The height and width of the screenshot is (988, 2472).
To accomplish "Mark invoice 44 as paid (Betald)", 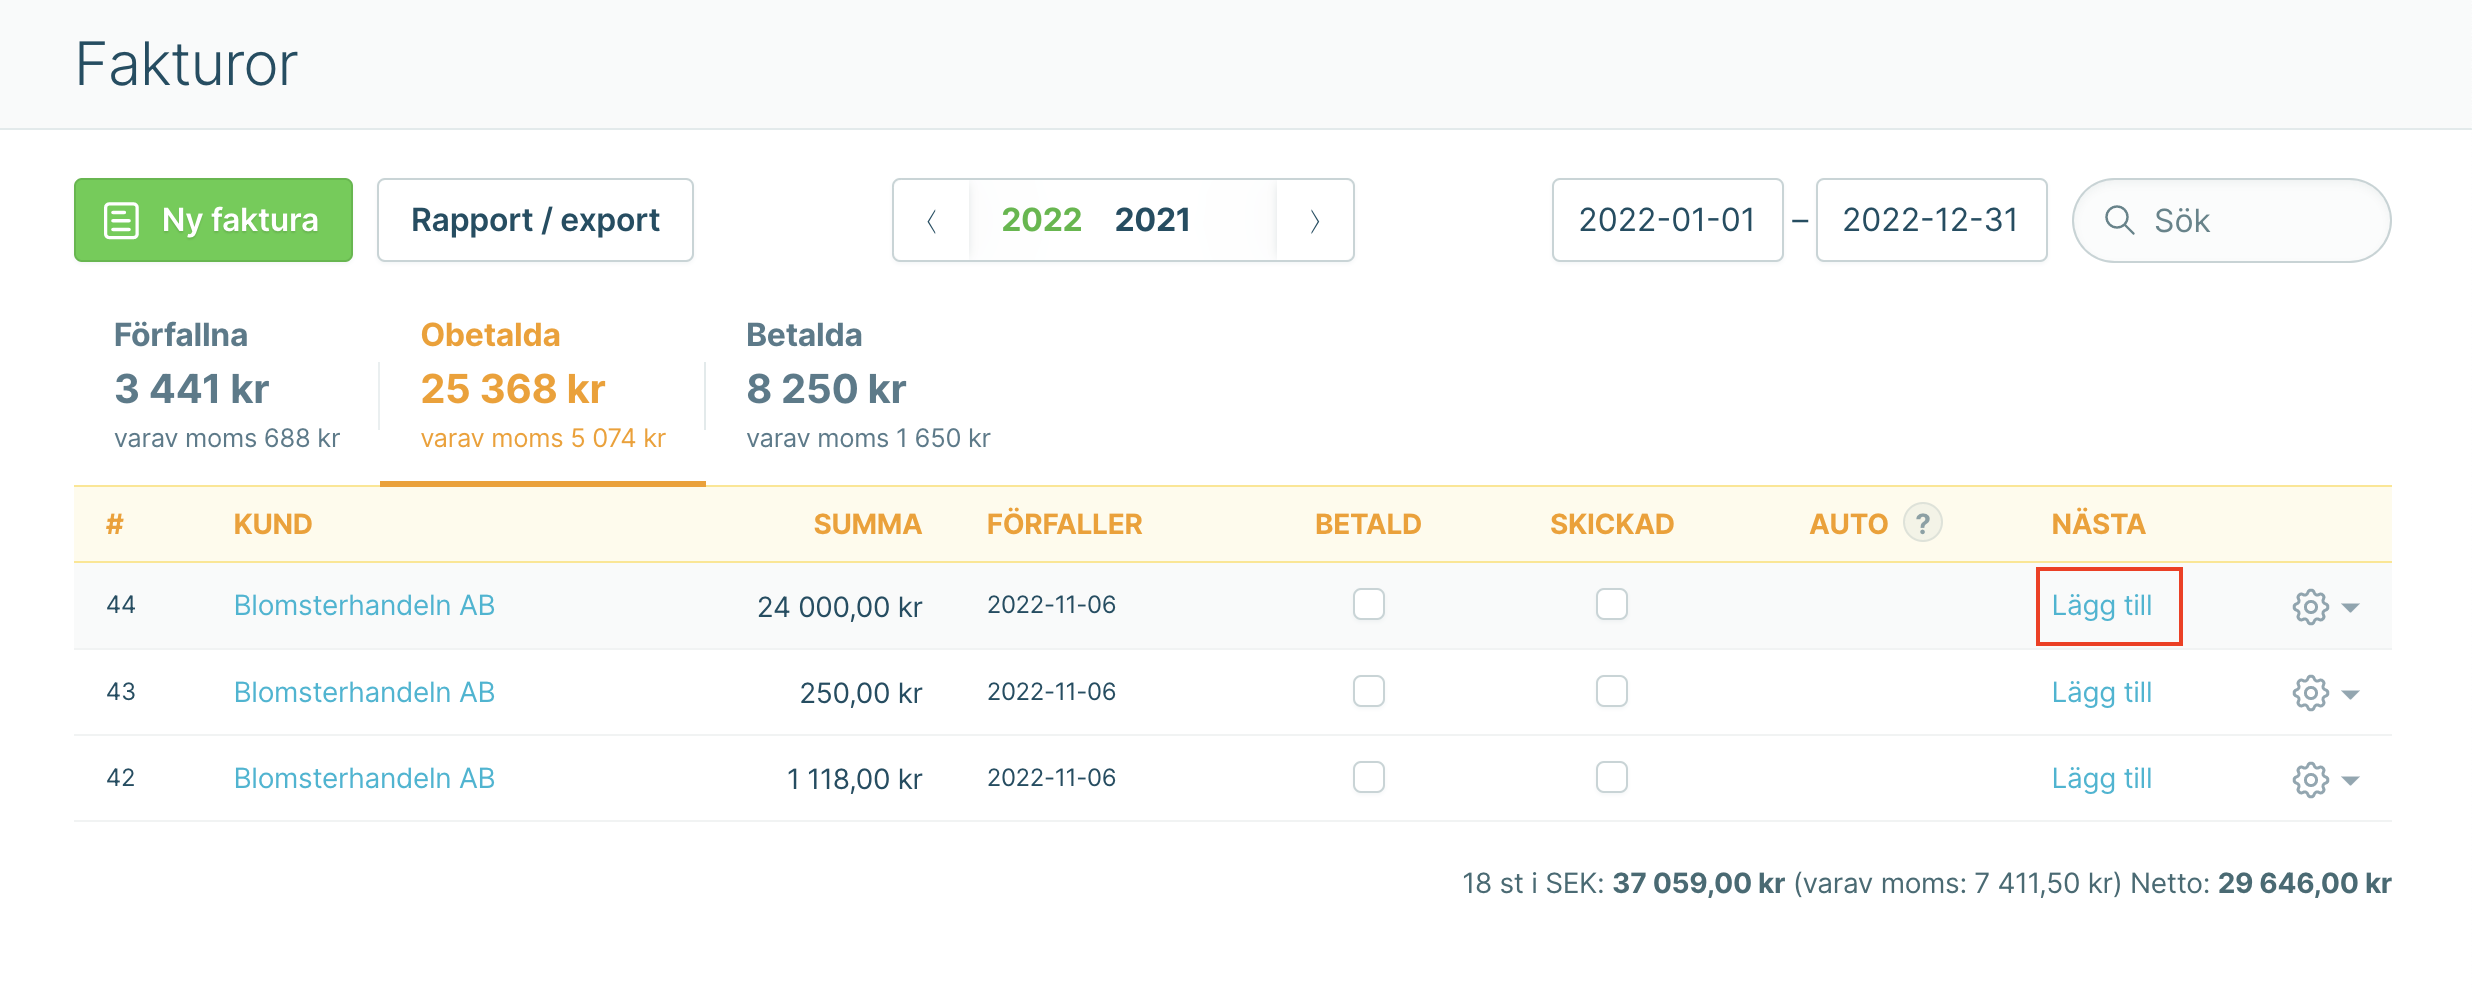I will [1368, 604].
